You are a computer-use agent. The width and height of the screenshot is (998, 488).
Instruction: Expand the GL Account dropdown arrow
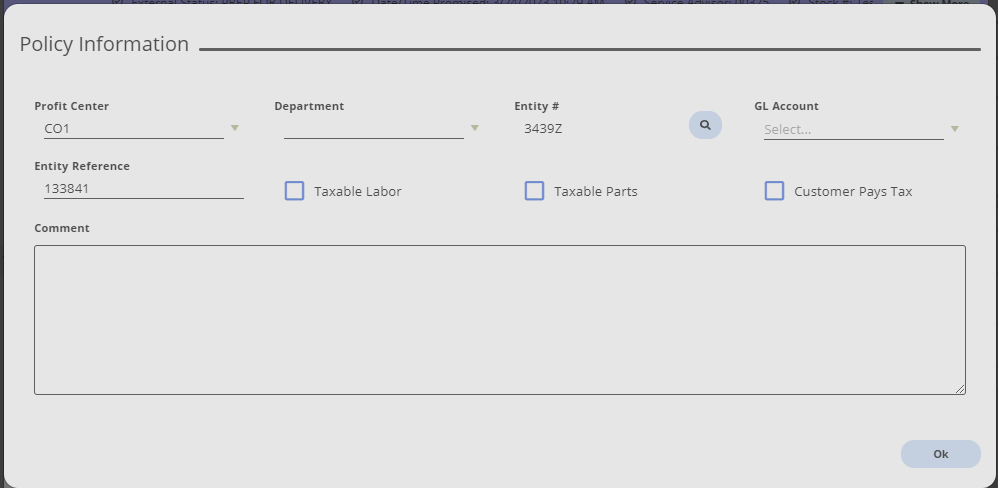[x=955, y=129]
